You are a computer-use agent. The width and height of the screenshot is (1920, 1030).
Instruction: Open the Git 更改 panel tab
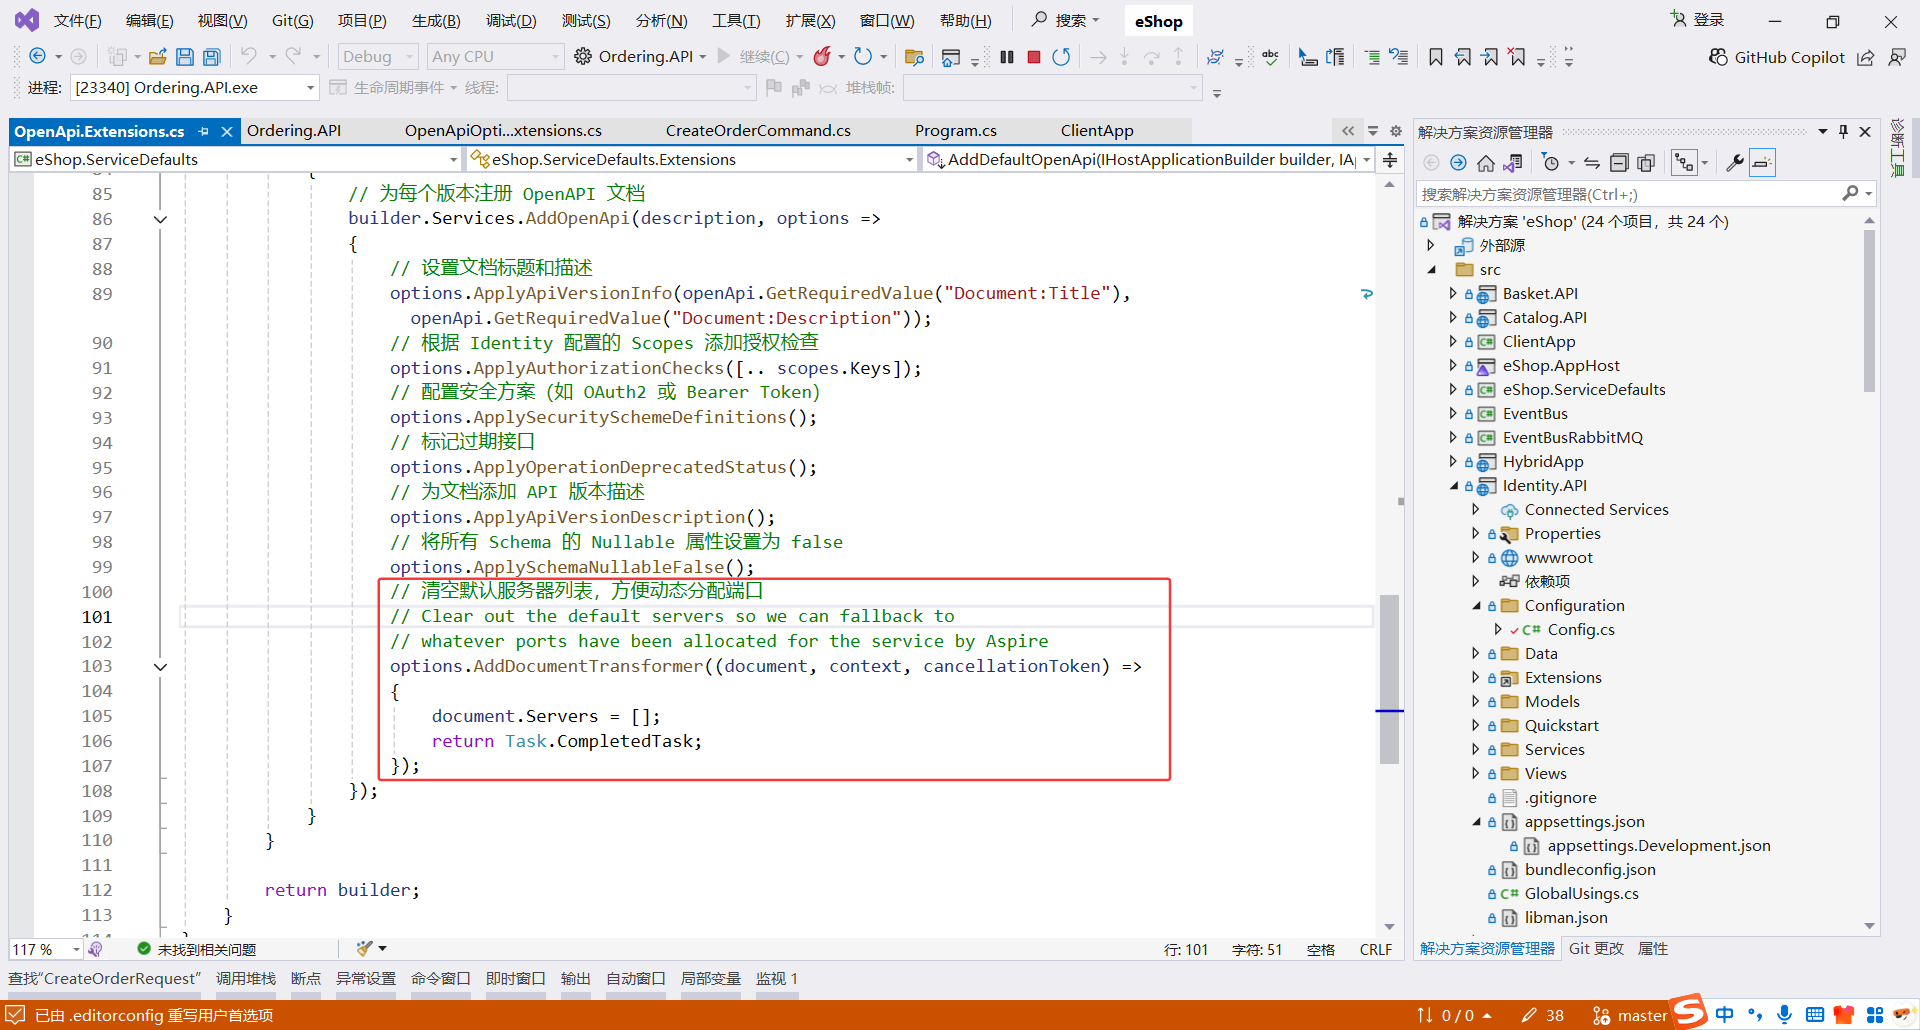[x=1596, y=949]
